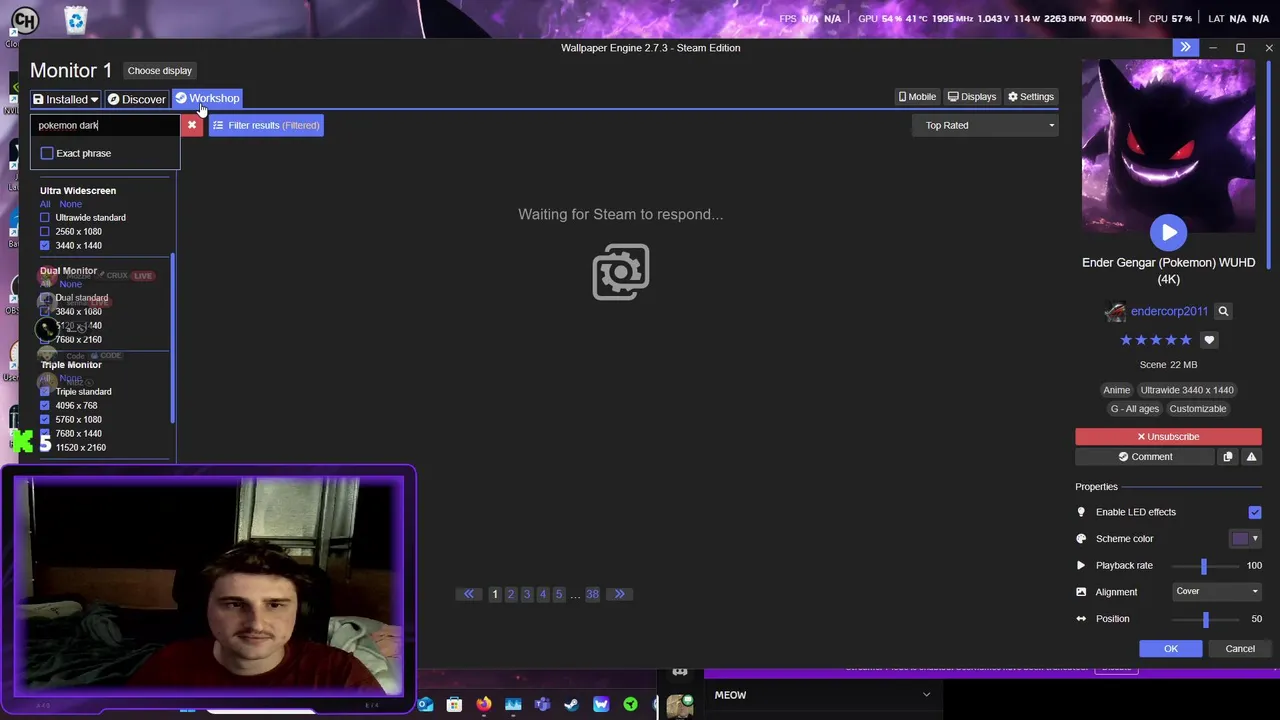Open the Alignment Cover dropdown

click(x=1216, y=591)
